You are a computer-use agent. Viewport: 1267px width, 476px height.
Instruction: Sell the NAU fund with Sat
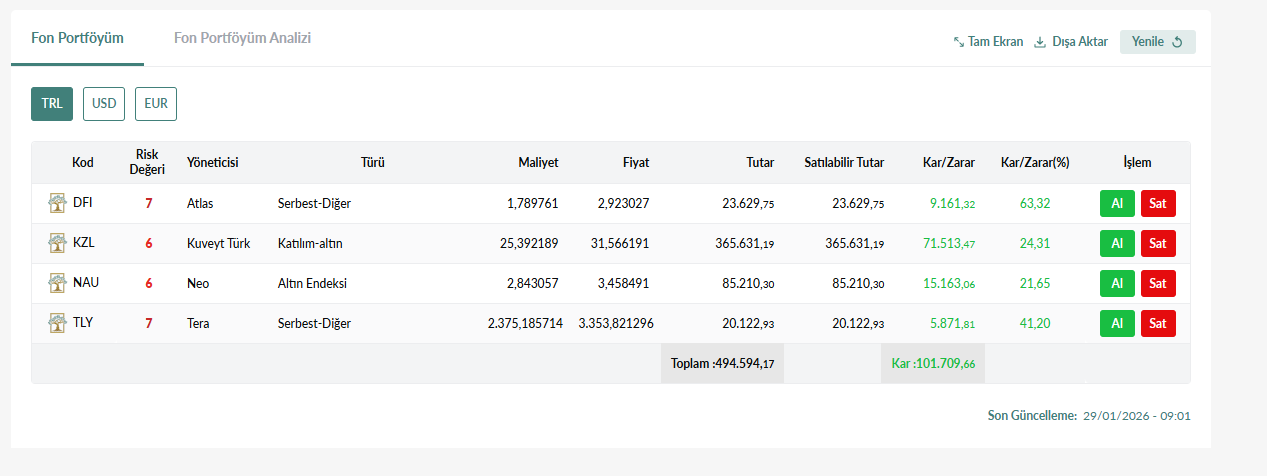point(1158,284)
